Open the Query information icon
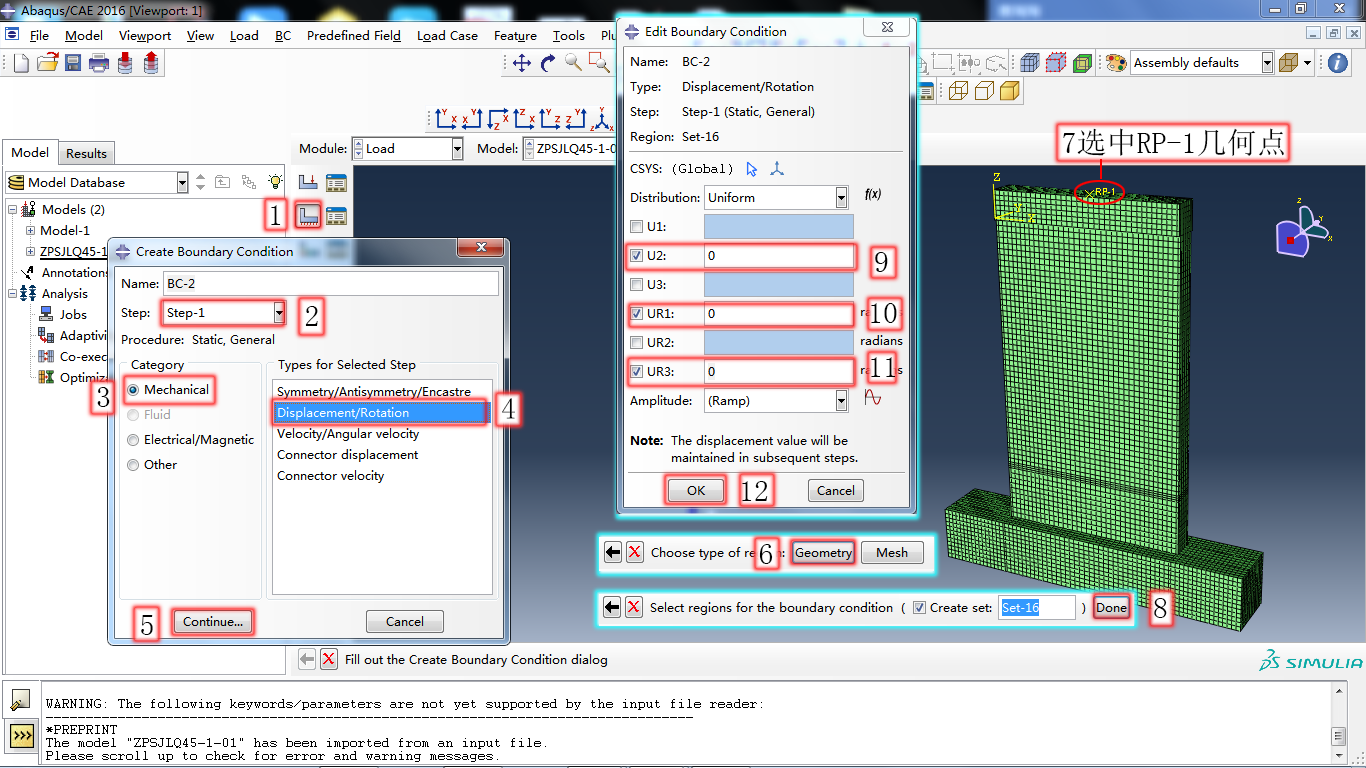This screenshot has height=768, width=1366. (1338, 63)
